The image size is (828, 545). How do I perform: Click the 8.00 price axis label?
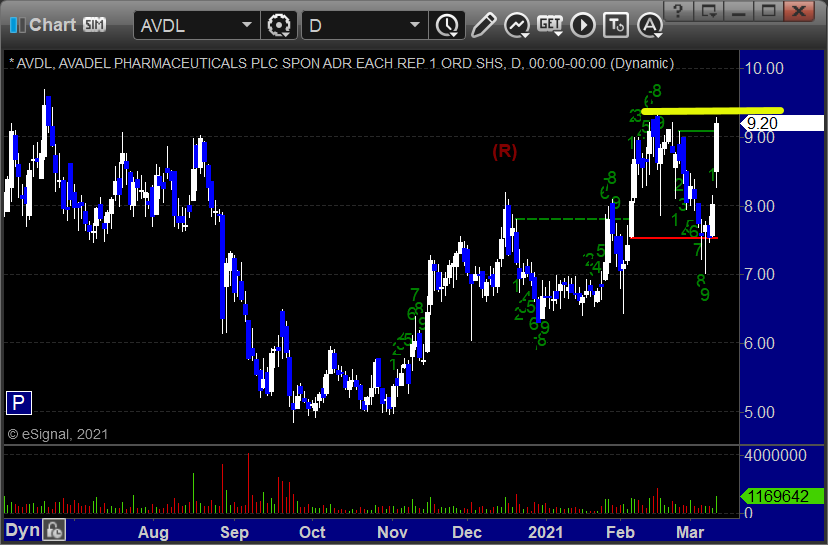coord(759,206)
